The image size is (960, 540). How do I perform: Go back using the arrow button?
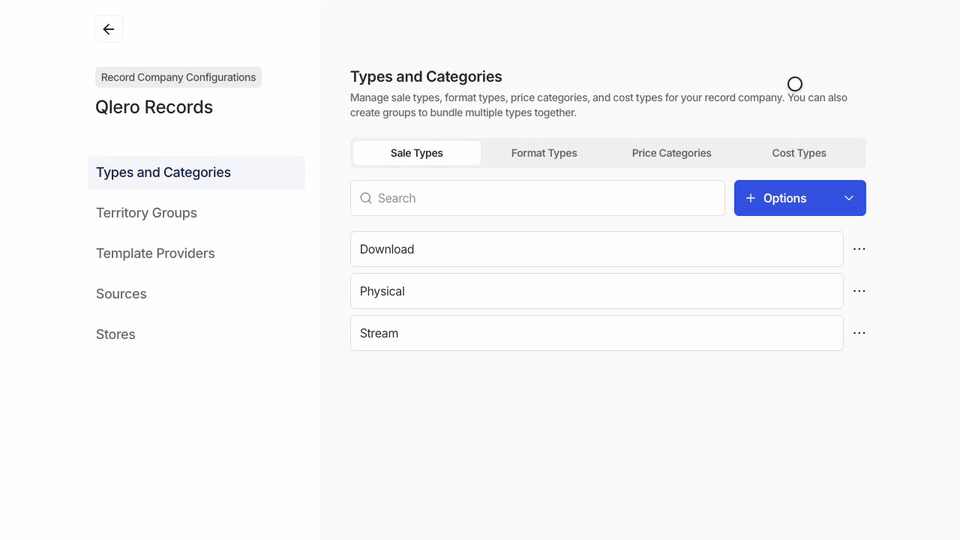click(x=108, y=29)
